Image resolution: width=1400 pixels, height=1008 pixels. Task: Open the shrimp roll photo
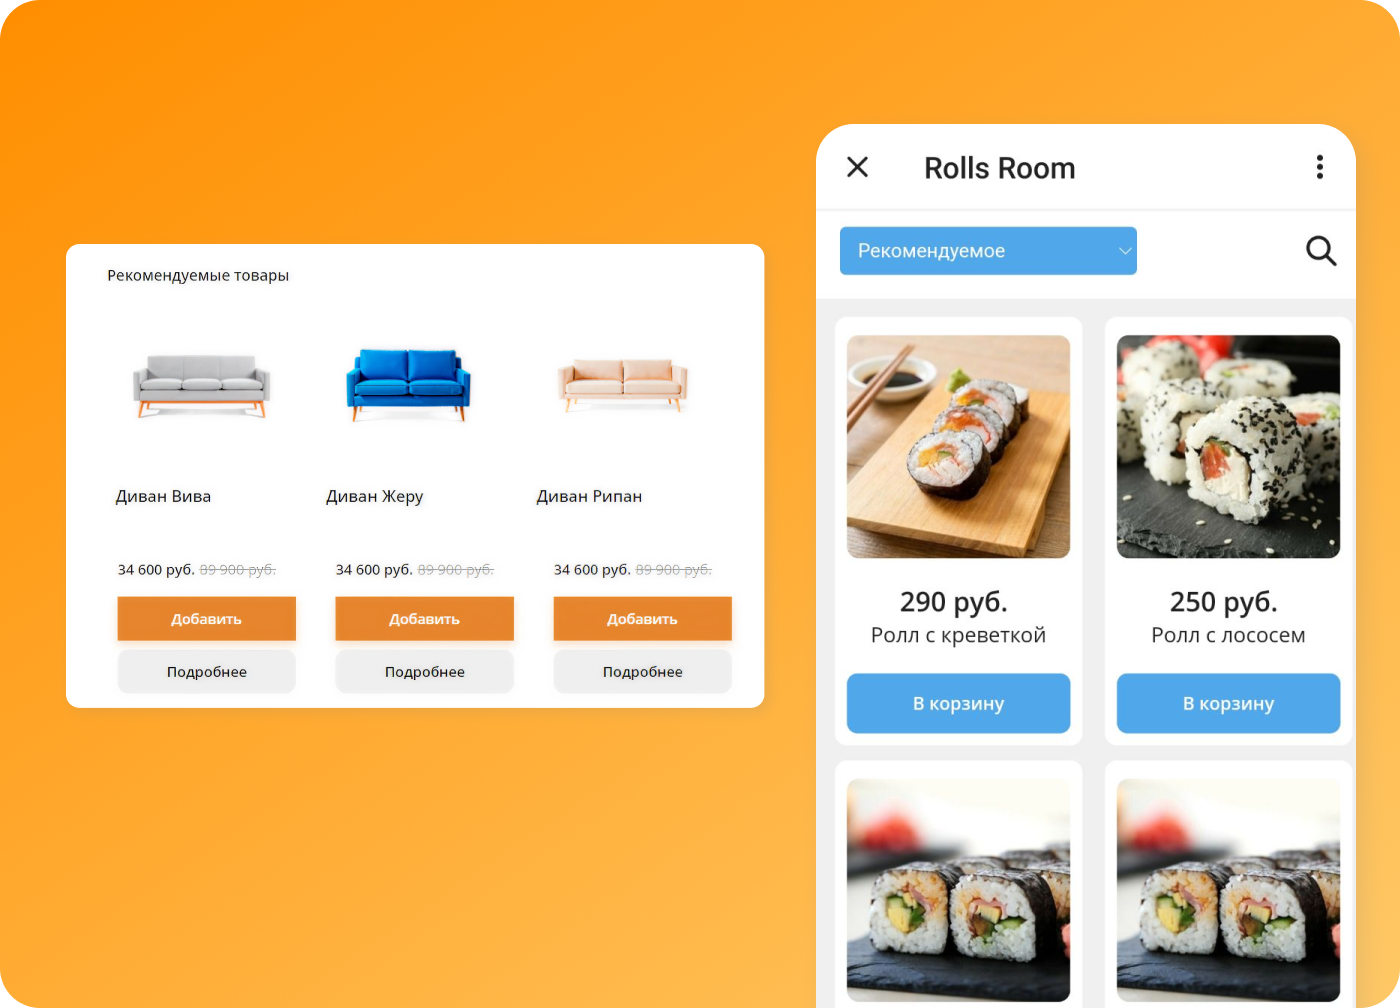click(958, 446)
